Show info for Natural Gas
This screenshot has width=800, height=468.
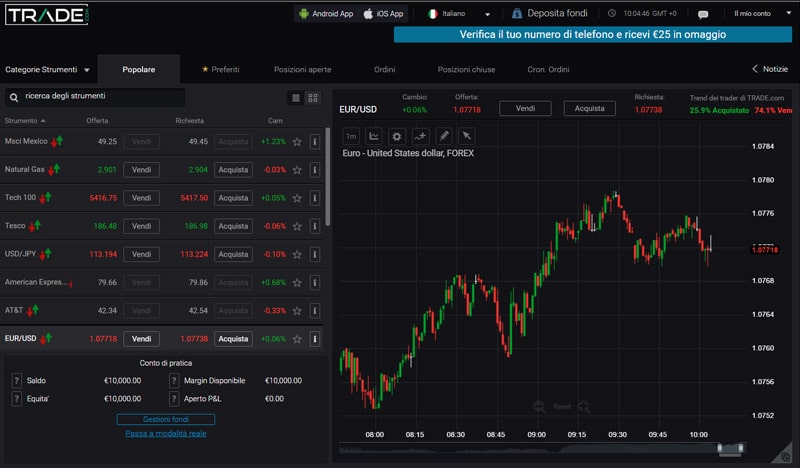click(315, 170)
